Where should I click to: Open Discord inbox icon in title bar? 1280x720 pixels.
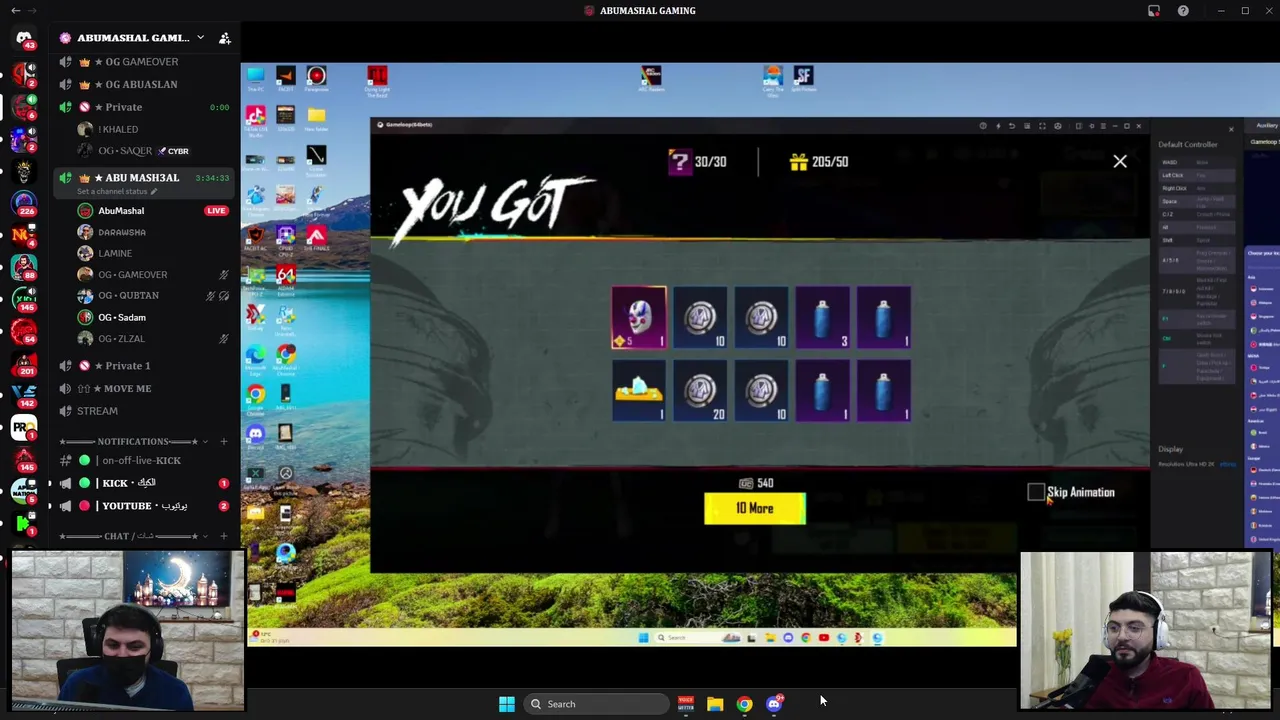[1154, 11]
